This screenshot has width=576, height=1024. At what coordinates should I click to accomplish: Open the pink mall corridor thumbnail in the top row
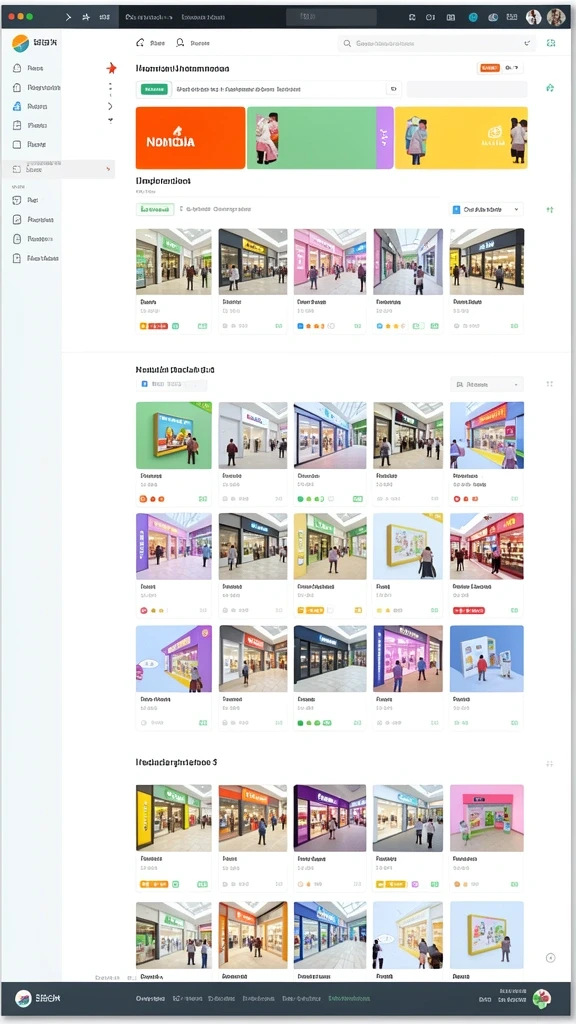[x=330, y=261]
